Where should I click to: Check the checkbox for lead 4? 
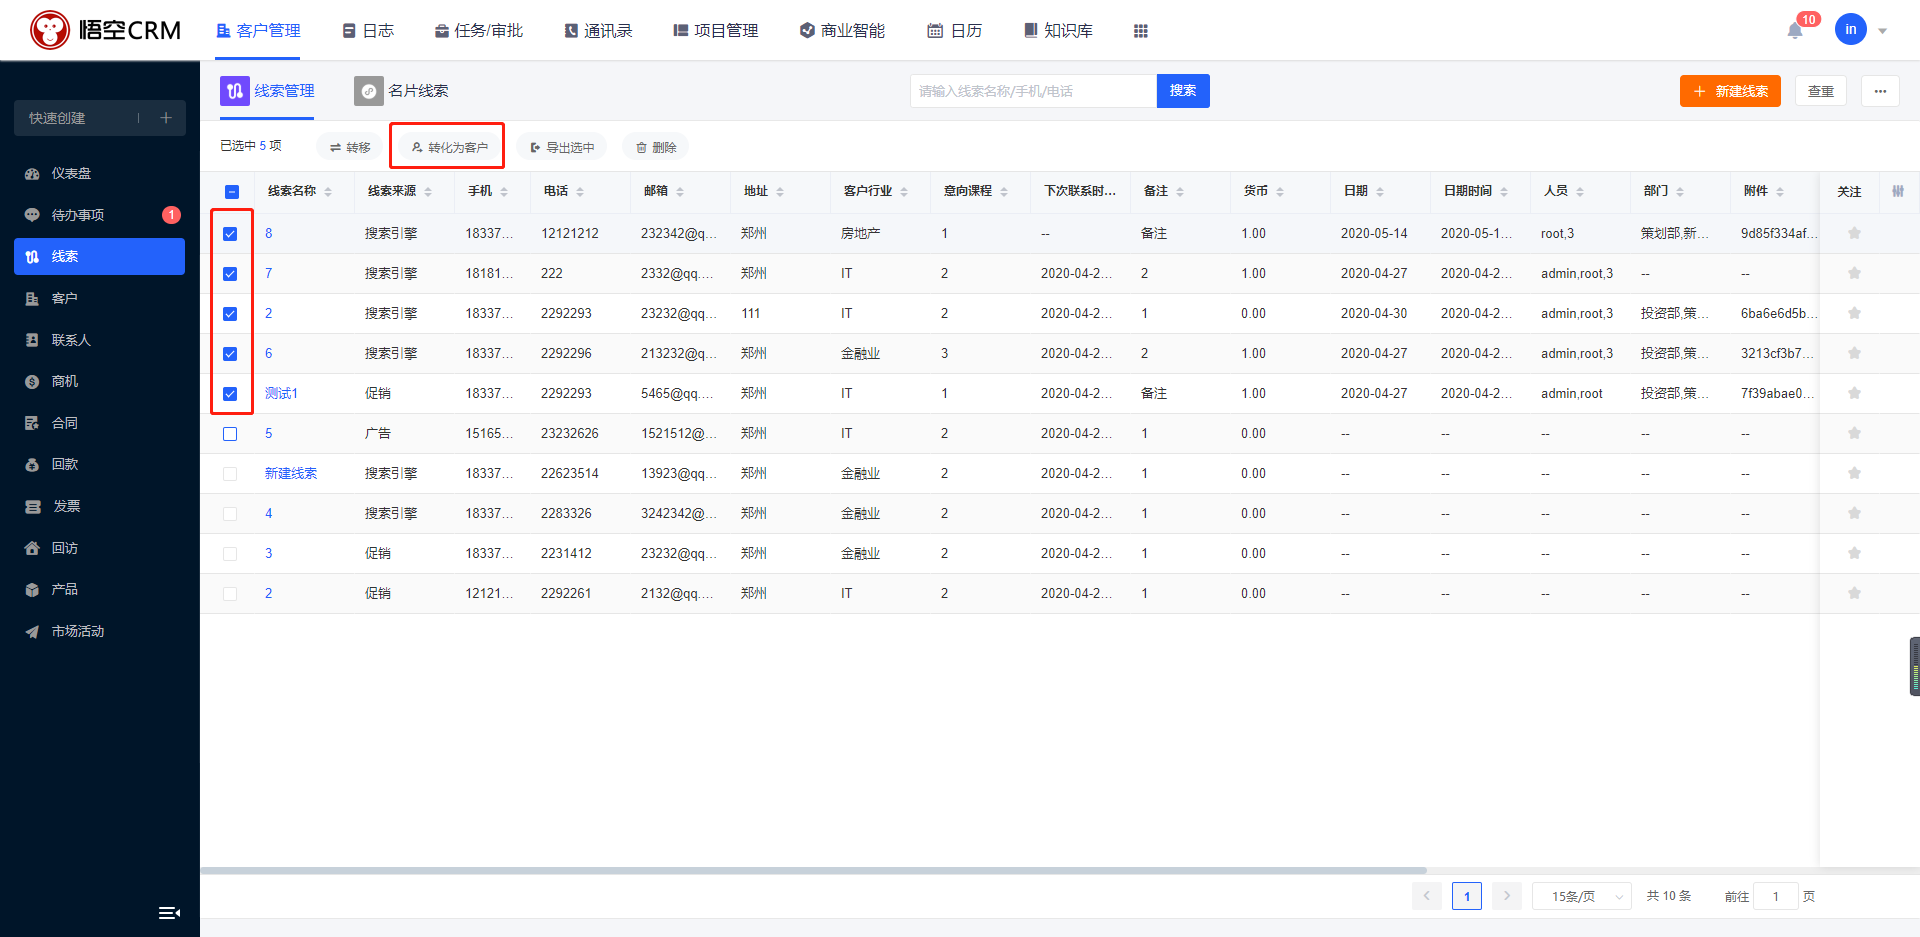click(x=230, y=513)
